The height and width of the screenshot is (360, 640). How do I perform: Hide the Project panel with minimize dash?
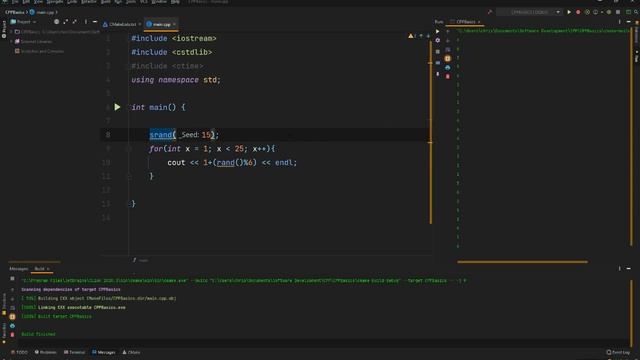(95, 22)
